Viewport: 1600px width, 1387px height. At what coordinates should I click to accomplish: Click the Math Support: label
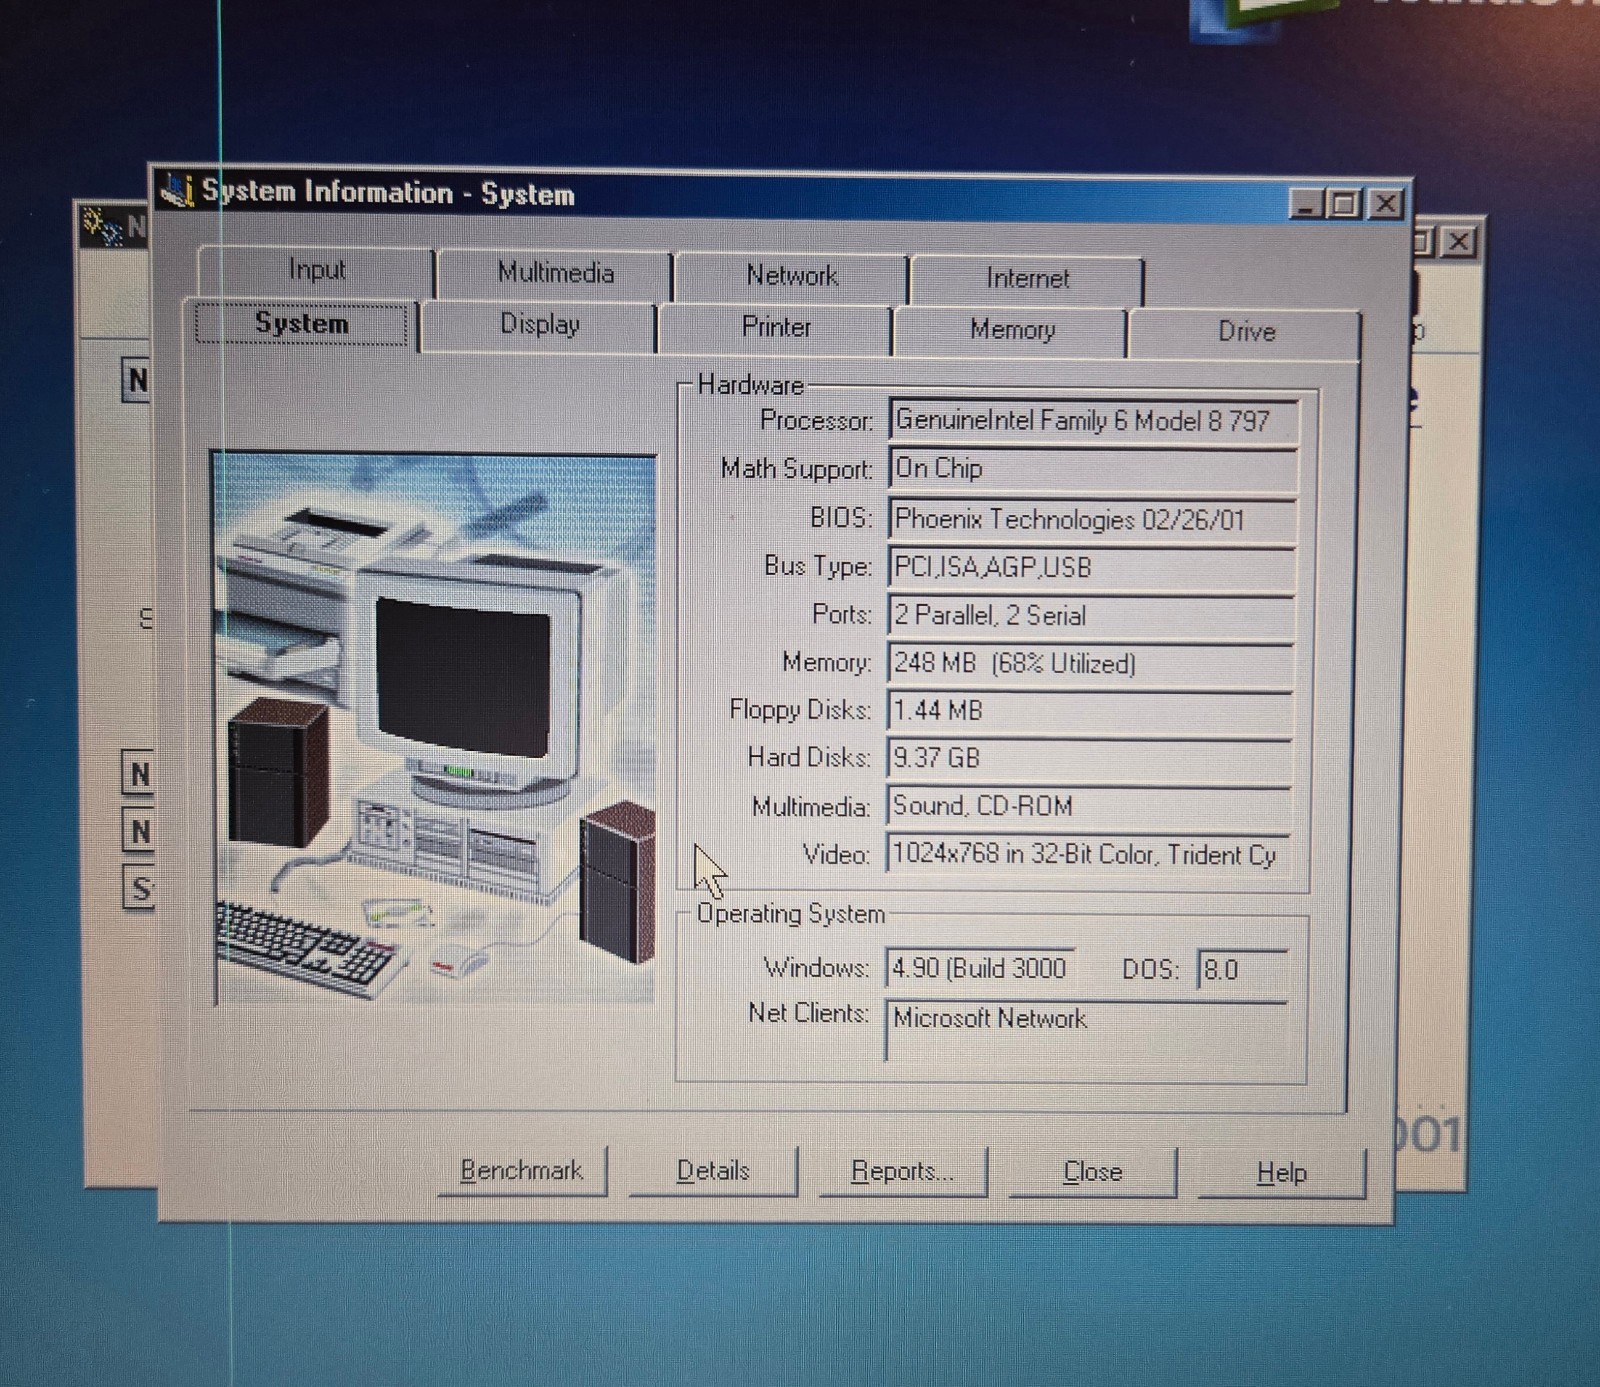tap(796, 469)
